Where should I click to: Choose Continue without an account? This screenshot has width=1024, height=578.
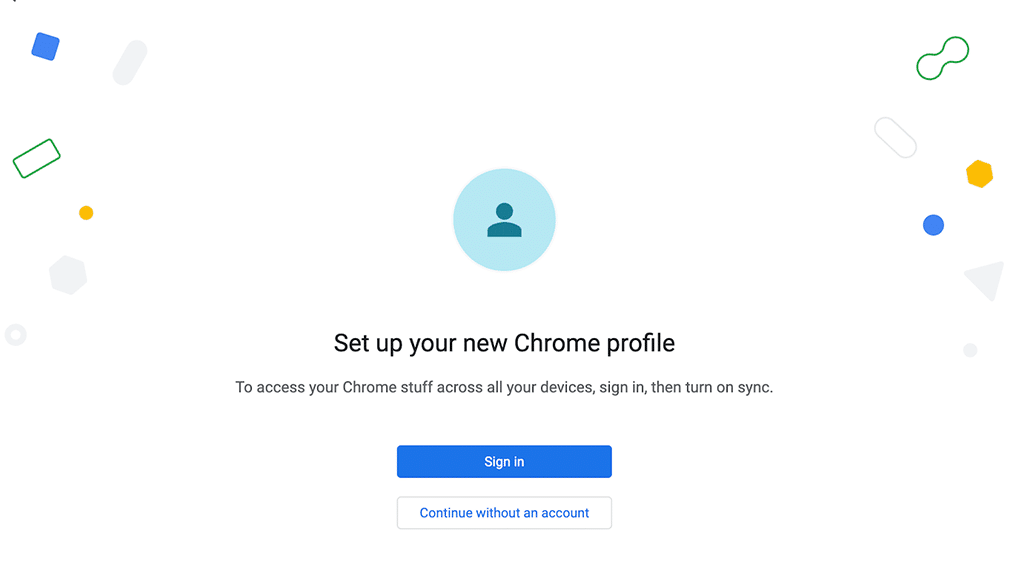pyautogui.click(x=504, y=512)
